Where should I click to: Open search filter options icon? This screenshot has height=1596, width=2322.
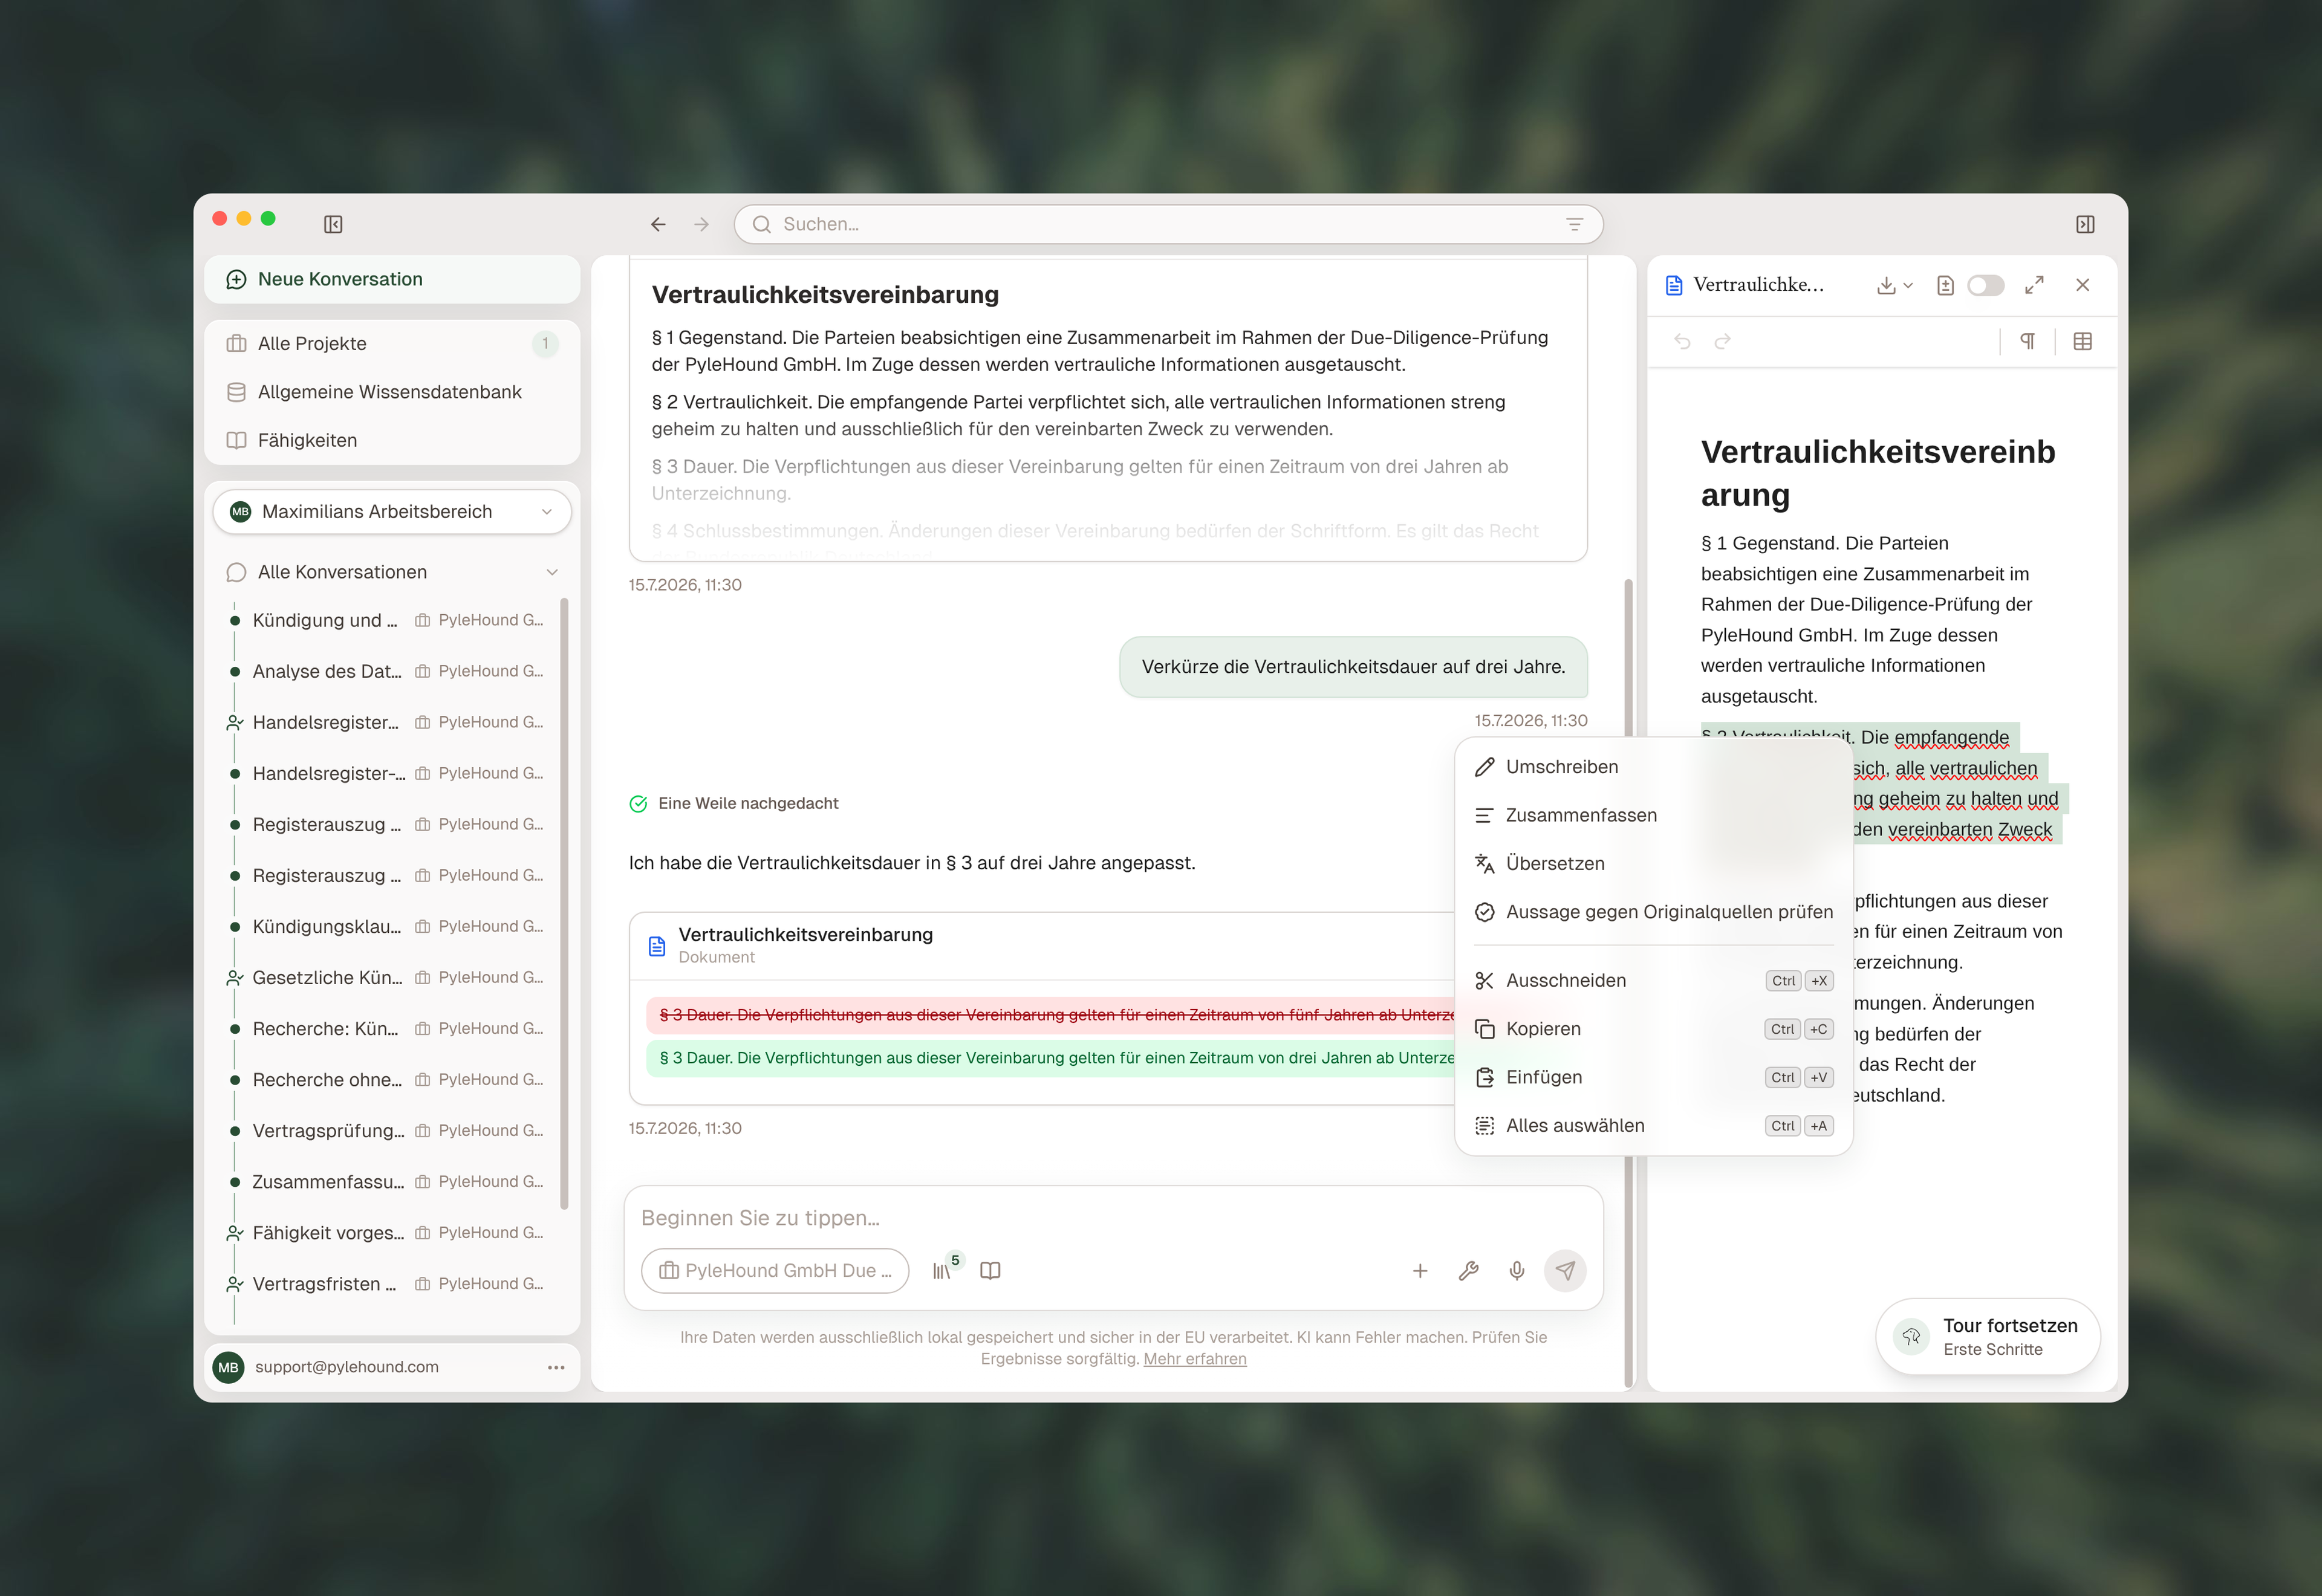(1574, 224)
